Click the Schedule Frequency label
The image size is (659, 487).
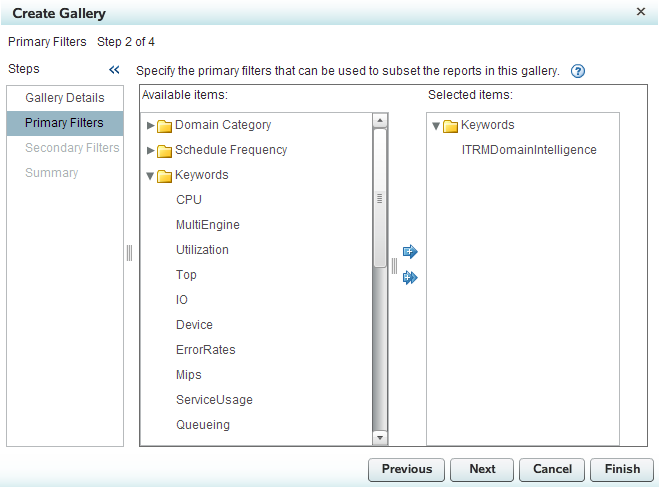pyautogui.click(x=231, y=150)
